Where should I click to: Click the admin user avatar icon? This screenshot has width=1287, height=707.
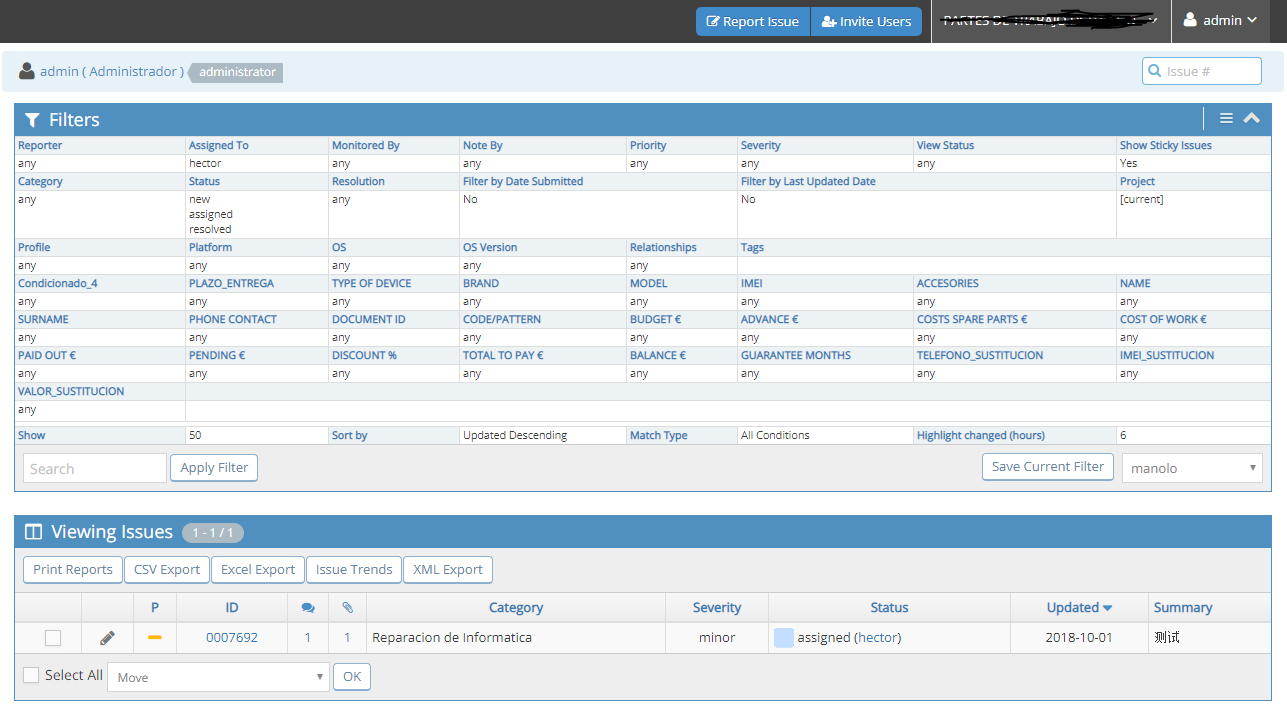point(27,72)
